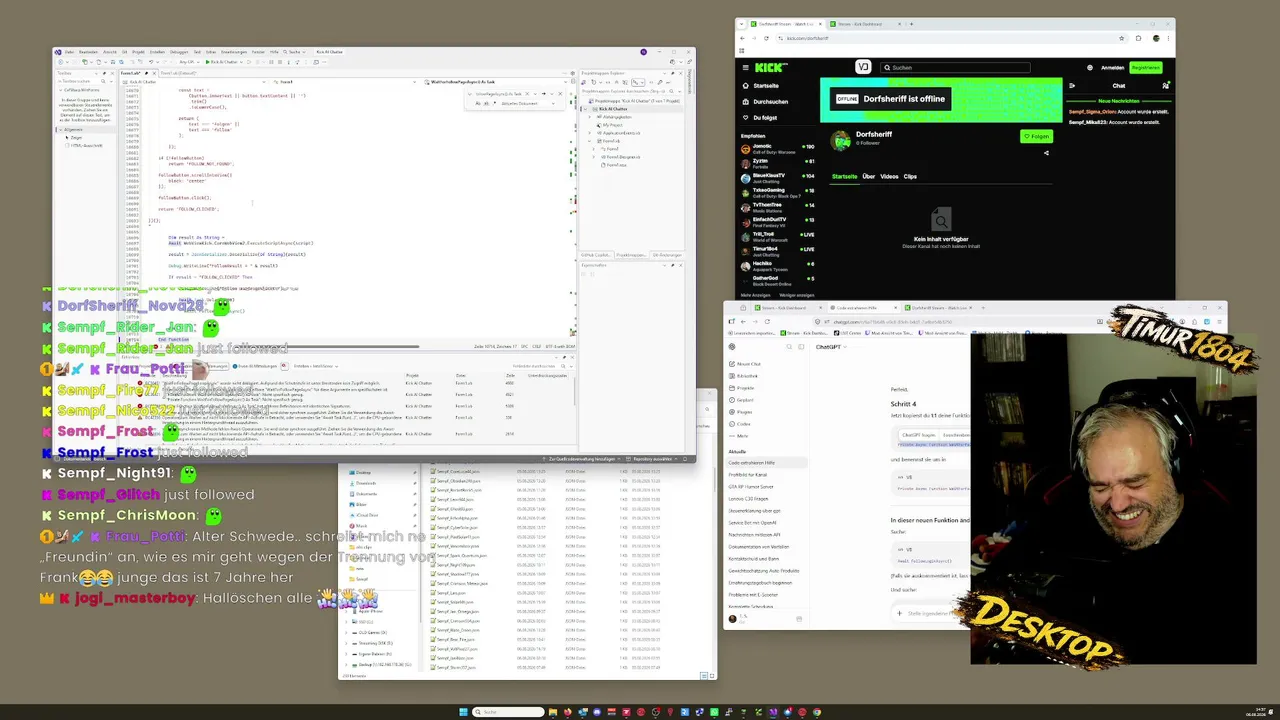Open File Explorer from the taskbar
The height and width of the screenshot is (720, 1280).
click(x=553, y=712)
